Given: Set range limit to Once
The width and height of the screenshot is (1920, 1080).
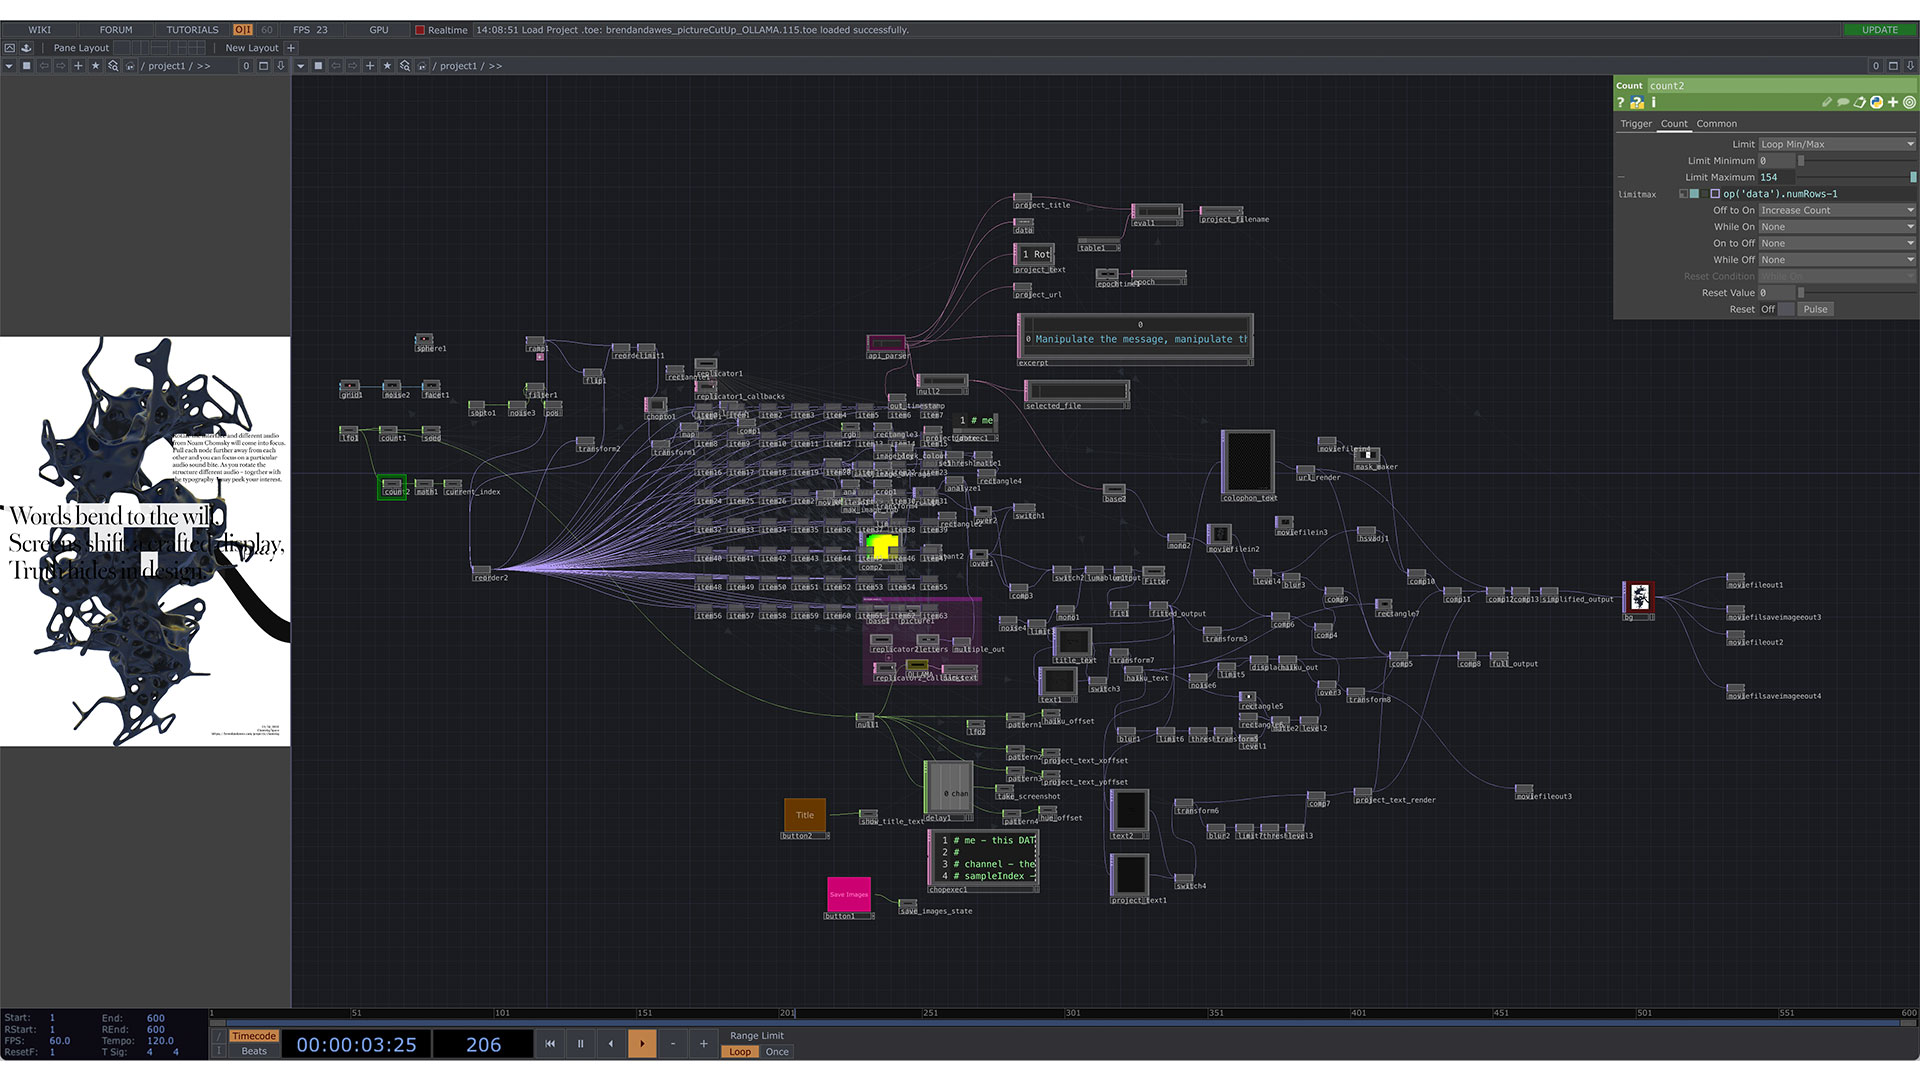Looking at the screenshot, I should point(777,1052).
